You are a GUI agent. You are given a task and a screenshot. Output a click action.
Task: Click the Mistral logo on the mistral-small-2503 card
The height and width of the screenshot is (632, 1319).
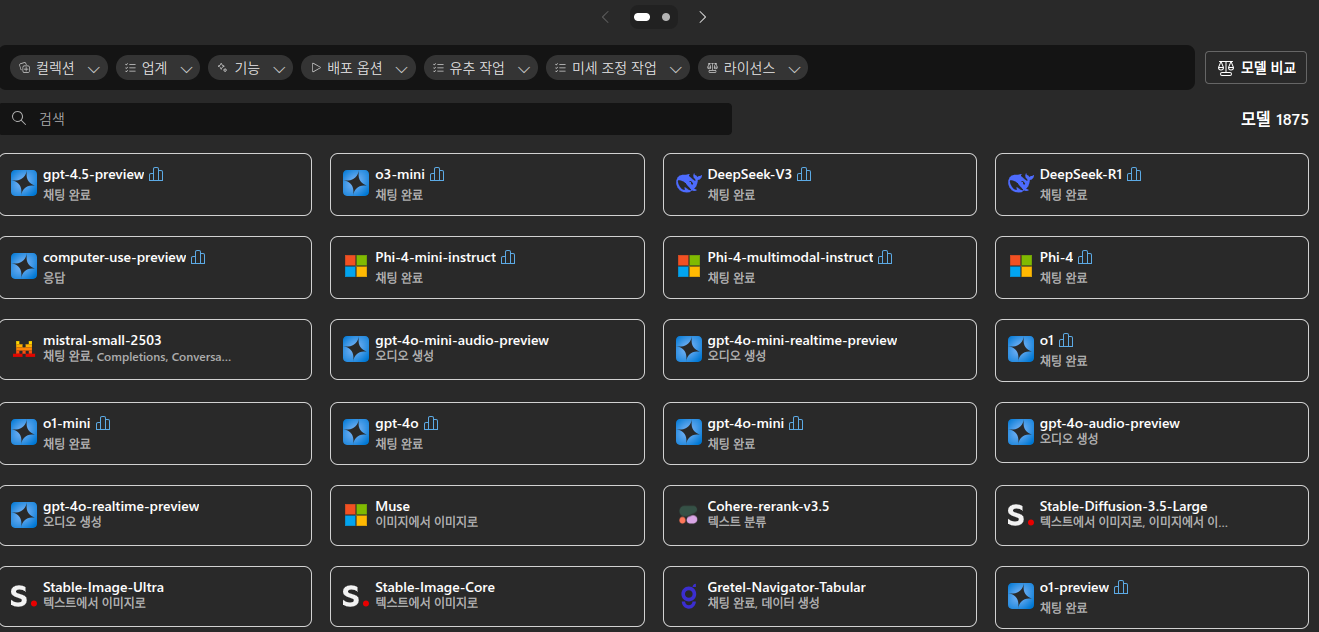click(x=24, y=349)
